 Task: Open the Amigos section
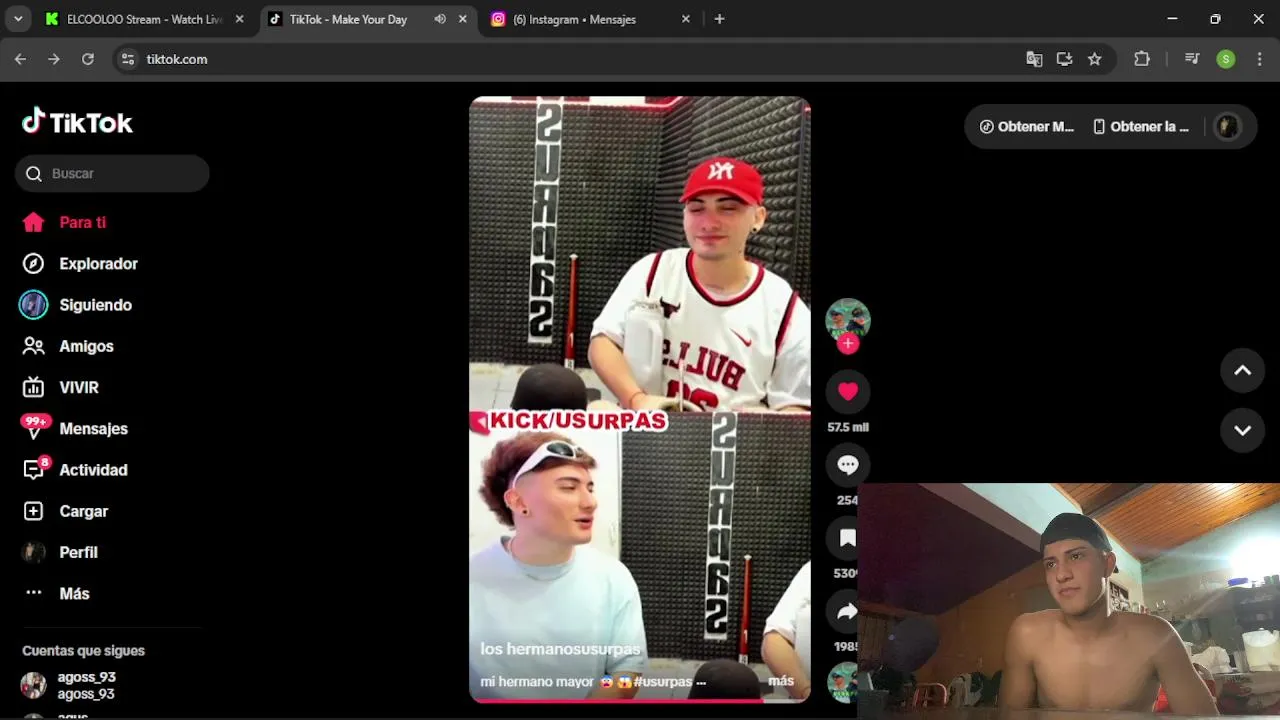click(68, 346)
